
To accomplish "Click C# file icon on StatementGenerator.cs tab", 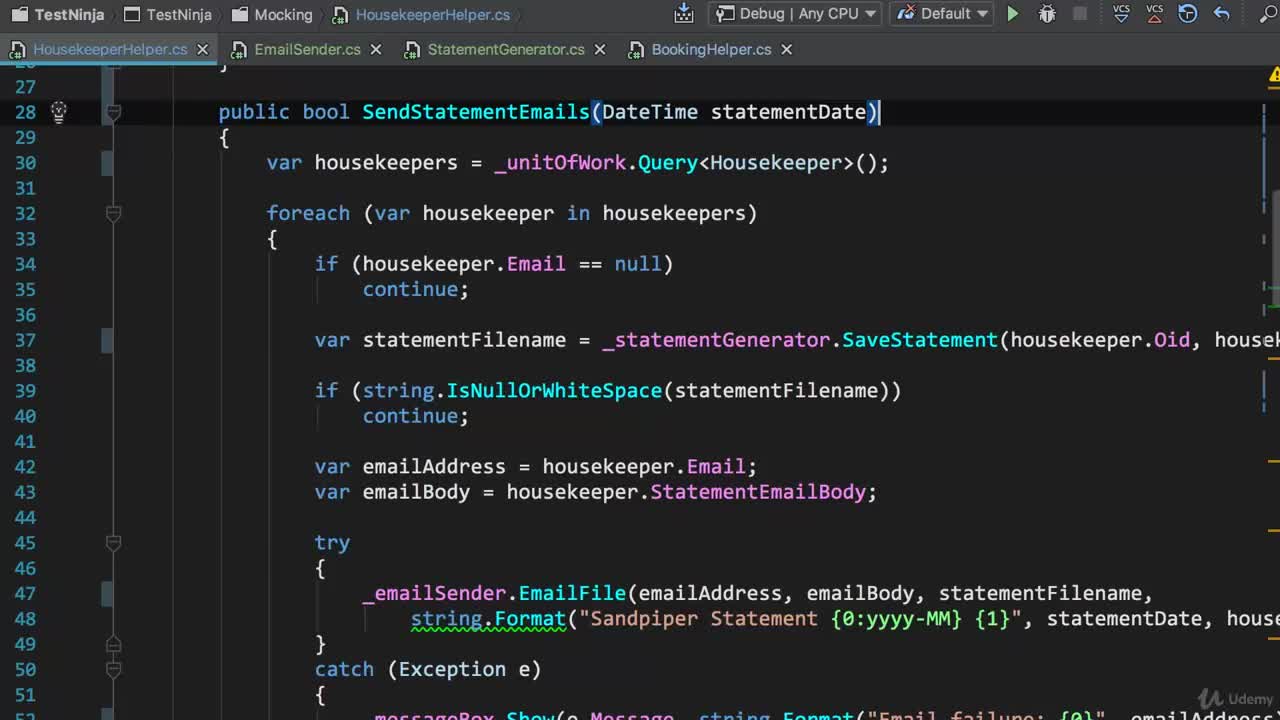I will pyautogui.click(x=412, y=49).
